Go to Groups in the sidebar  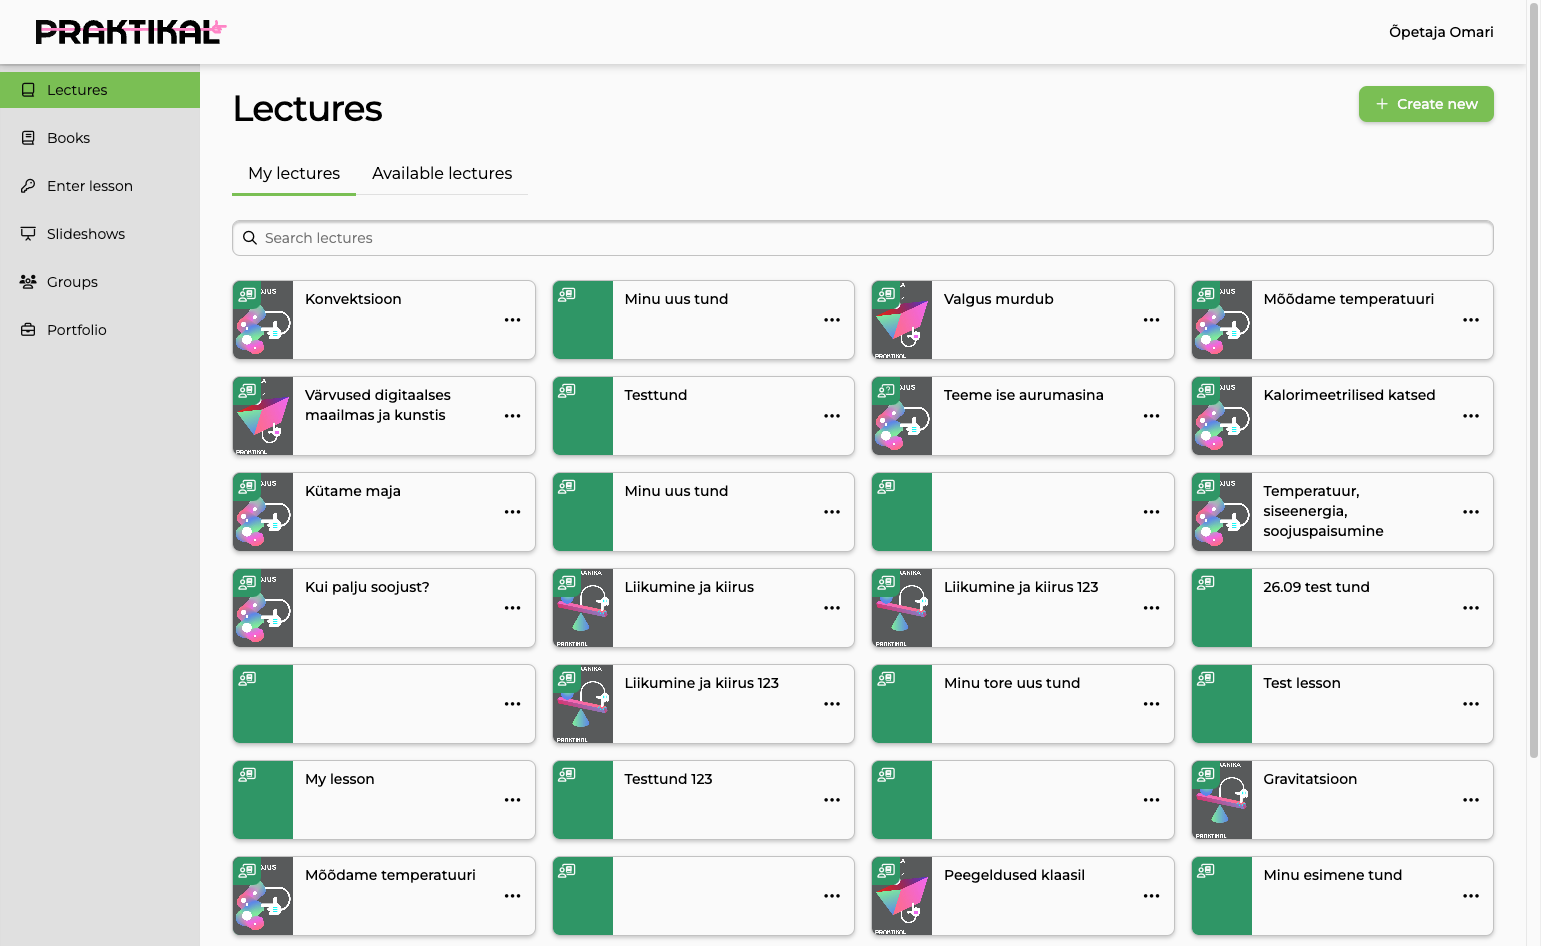[x=100, y=282]
